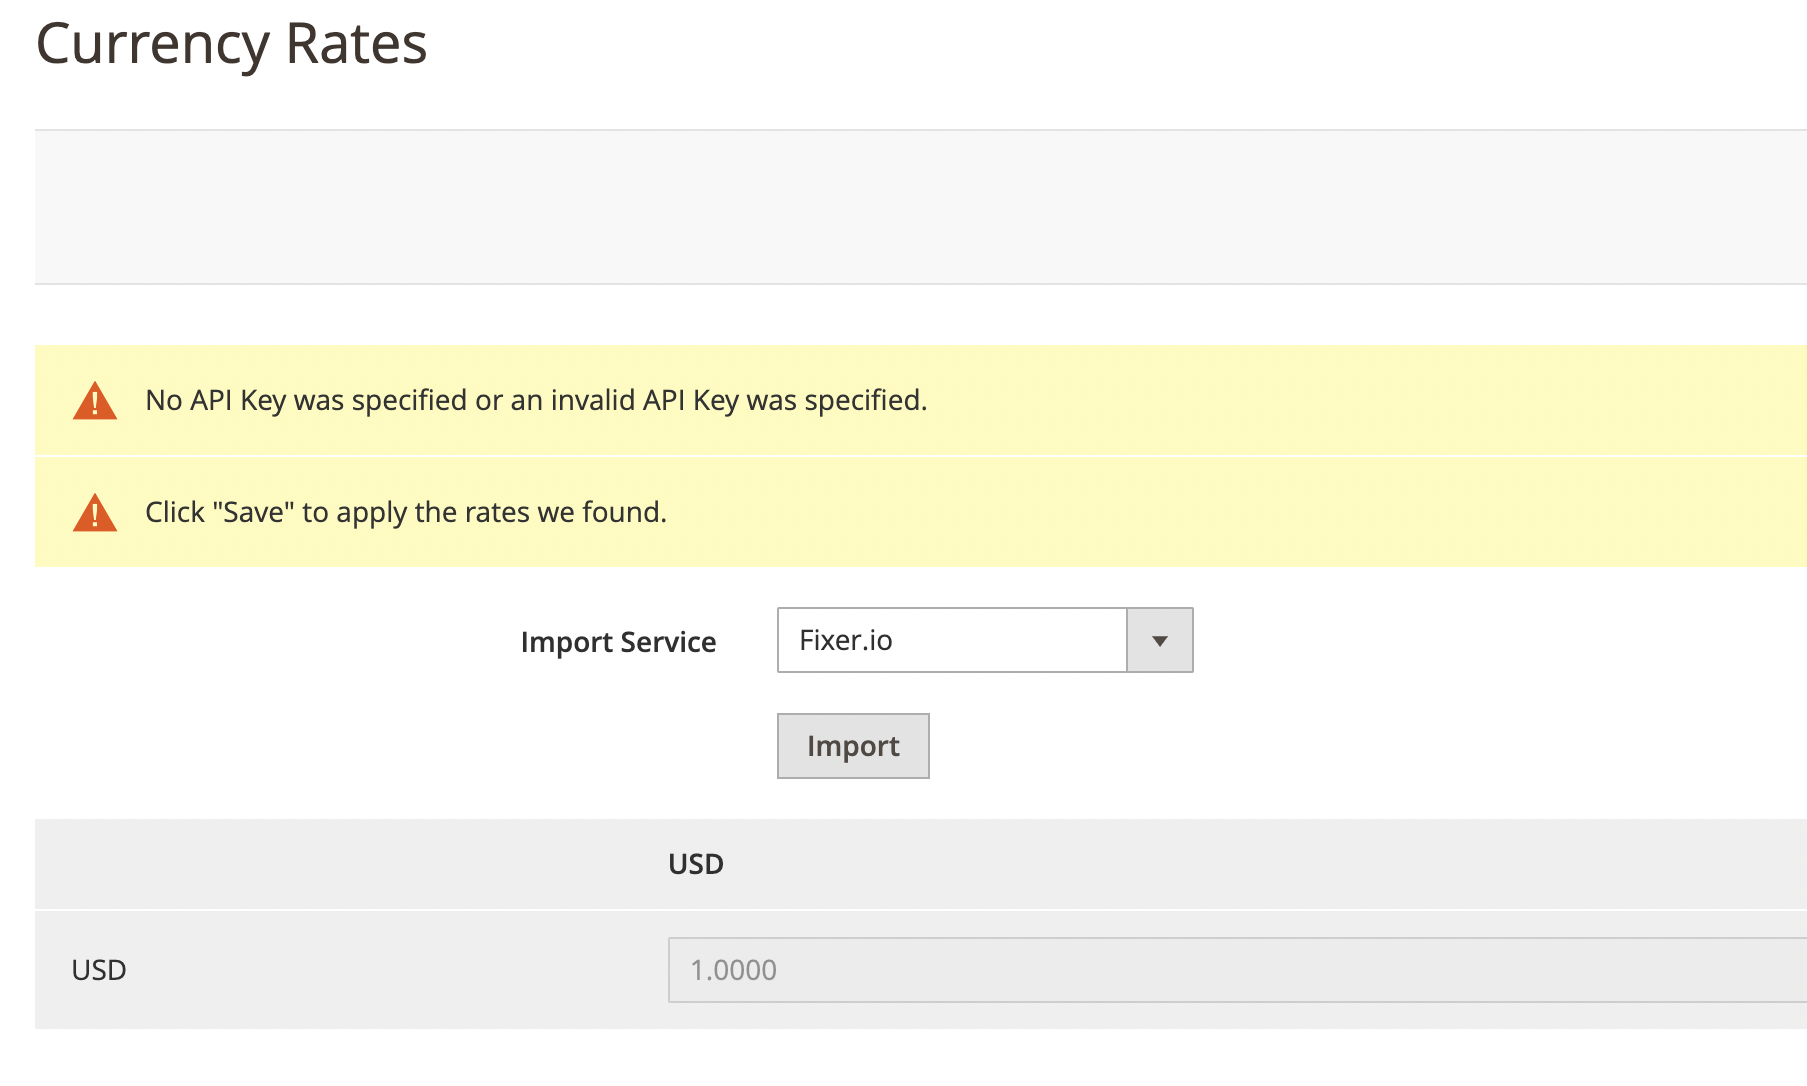
Task: Click the Import button label text
Action: (852, 745)
